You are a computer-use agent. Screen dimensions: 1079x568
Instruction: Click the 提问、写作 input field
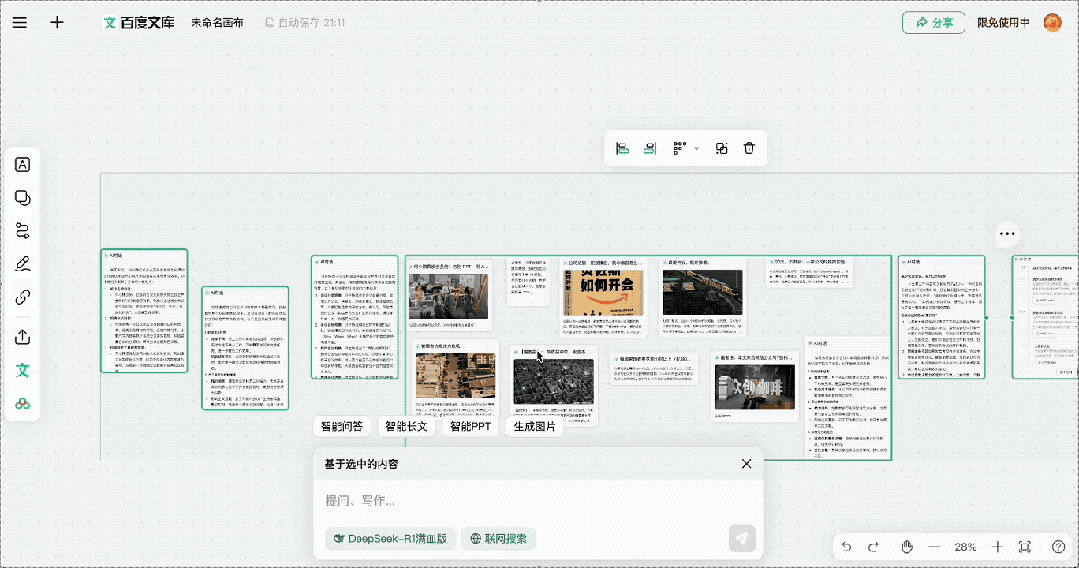coord(538,501)
